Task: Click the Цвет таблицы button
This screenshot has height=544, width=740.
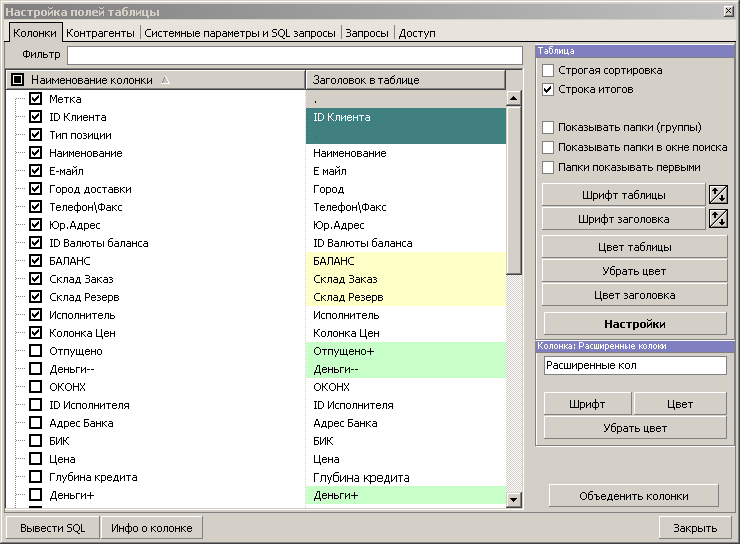Action: pos(634,247)
